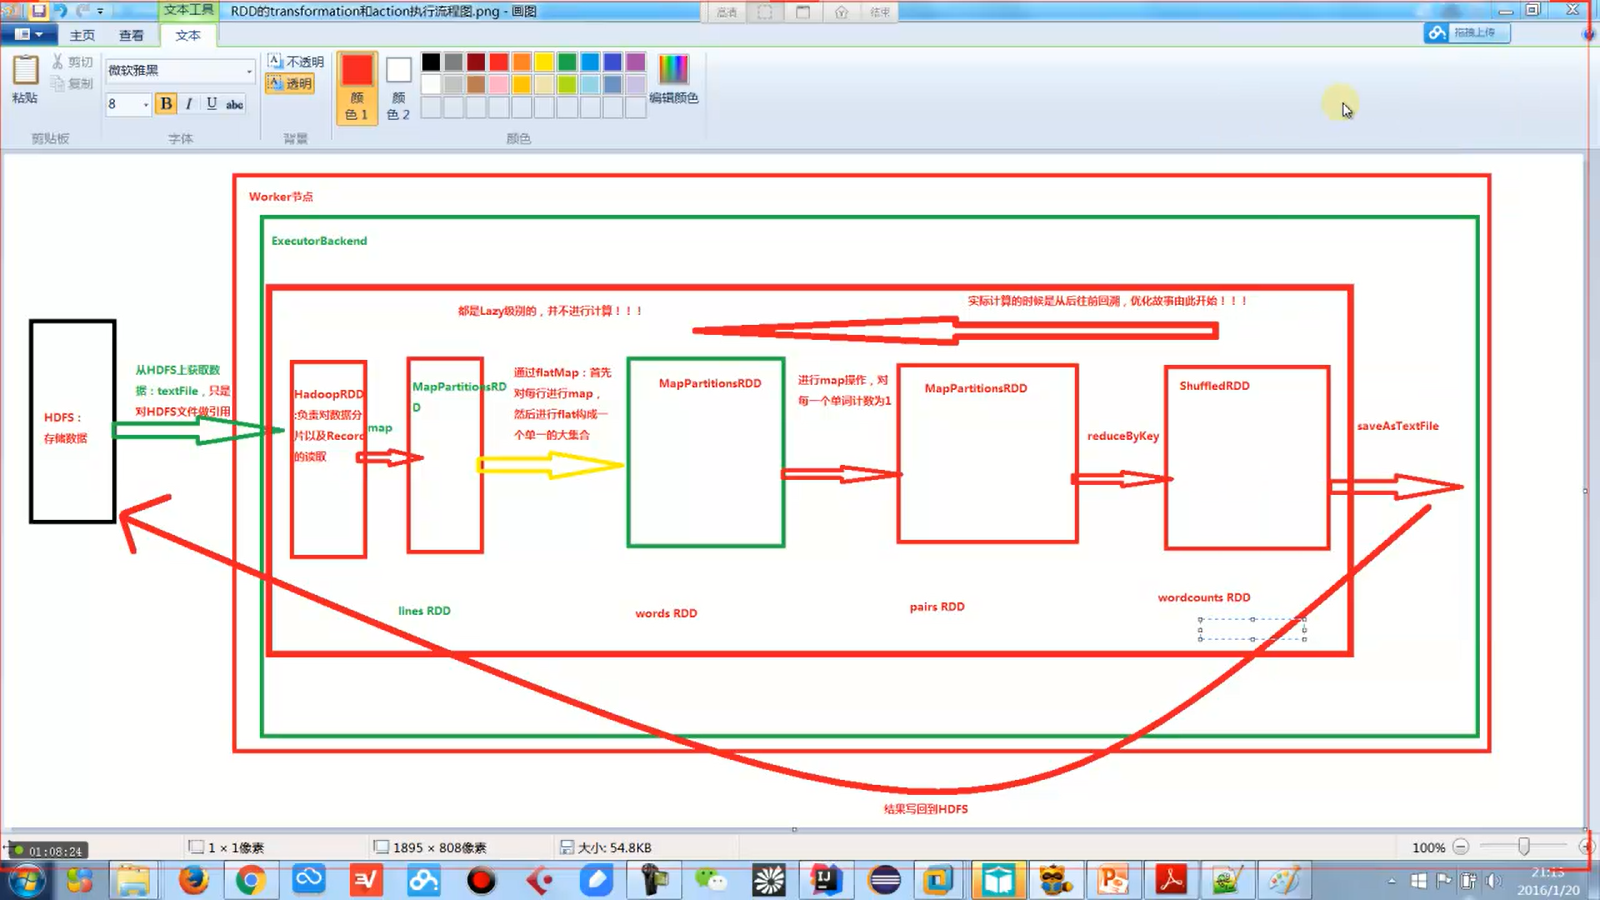Apply strikethrough with the abc icon
This screenshot has height=900, width=1600.
pos(234,104)
